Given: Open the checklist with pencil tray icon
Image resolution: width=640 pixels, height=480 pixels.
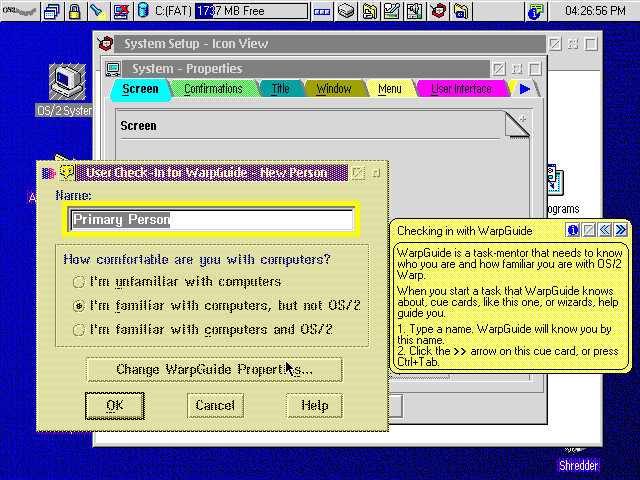Looking at the screenshot, I should (x=391, y=11).
